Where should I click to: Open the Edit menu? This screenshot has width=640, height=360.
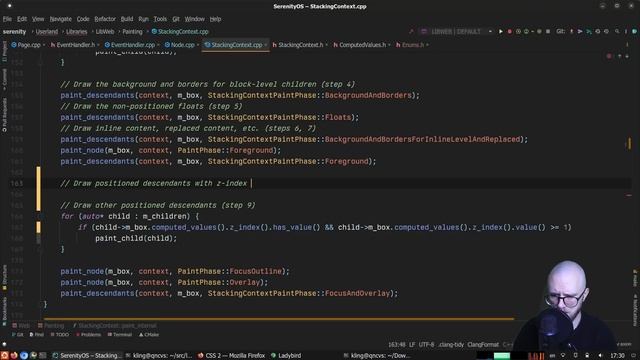pyautogui.click(x=22, y=19)
